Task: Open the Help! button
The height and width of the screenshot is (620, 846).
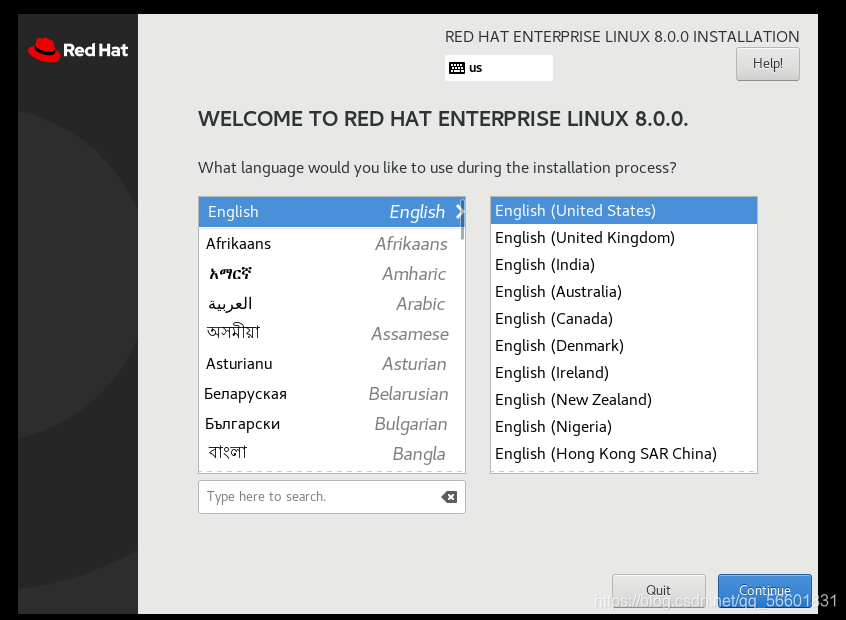Action: pyautogui.click(x=767, y=64)
